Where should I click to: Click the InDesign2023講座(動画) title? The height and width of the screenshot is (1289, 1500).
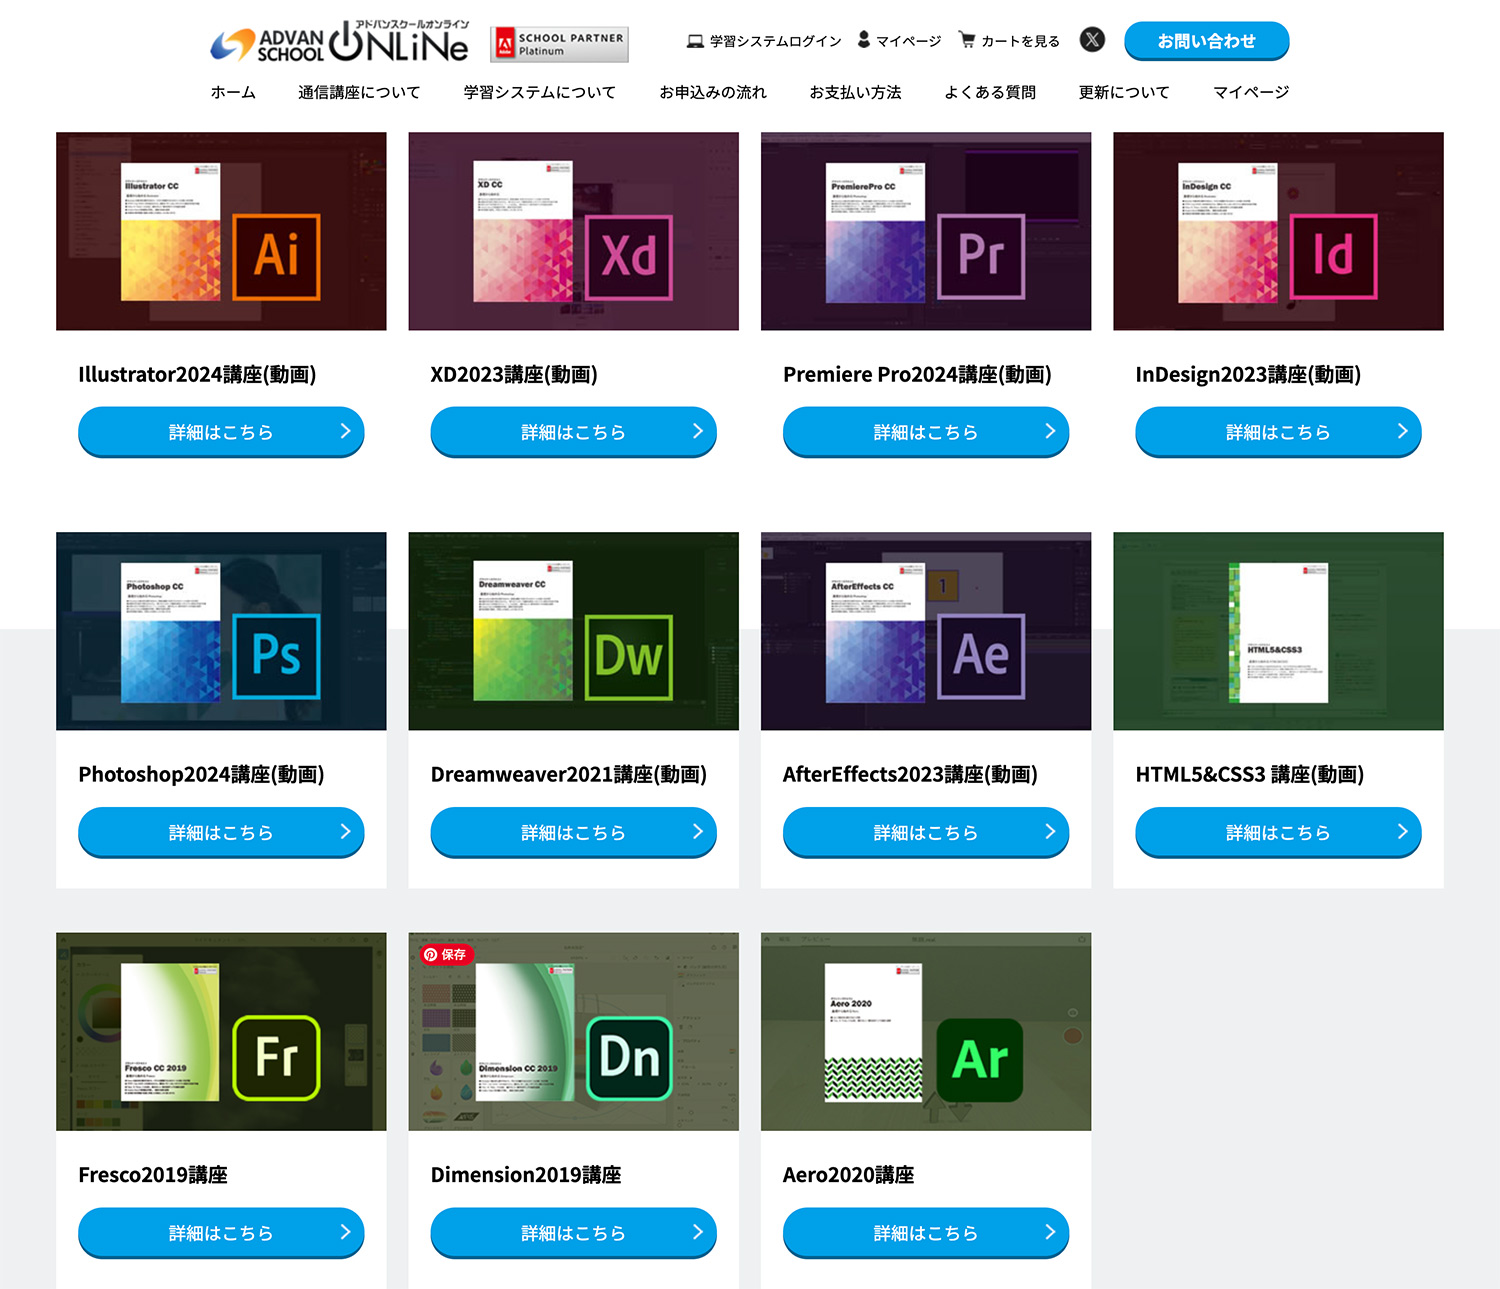click(1248, 374)
